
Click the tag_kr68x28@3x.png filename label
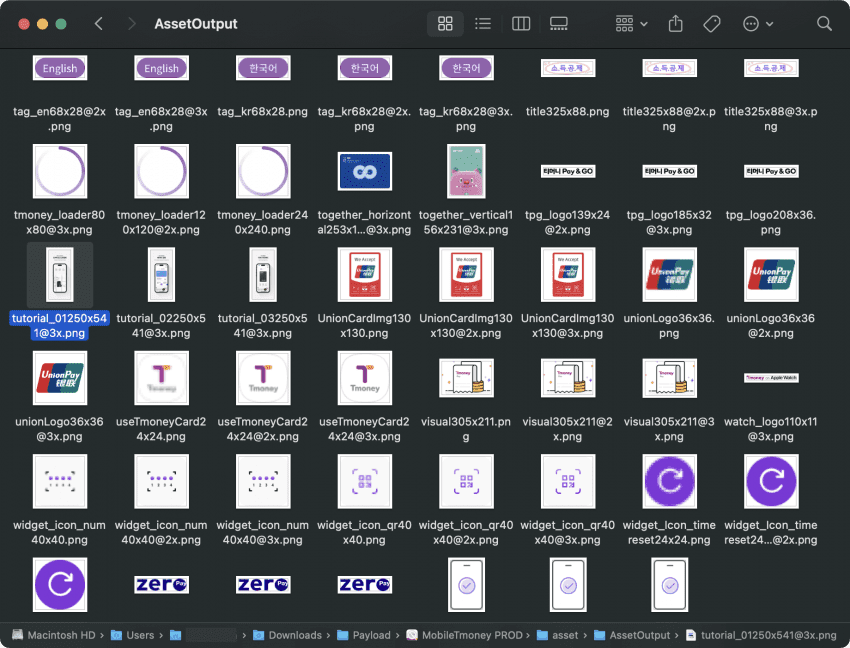466,119
